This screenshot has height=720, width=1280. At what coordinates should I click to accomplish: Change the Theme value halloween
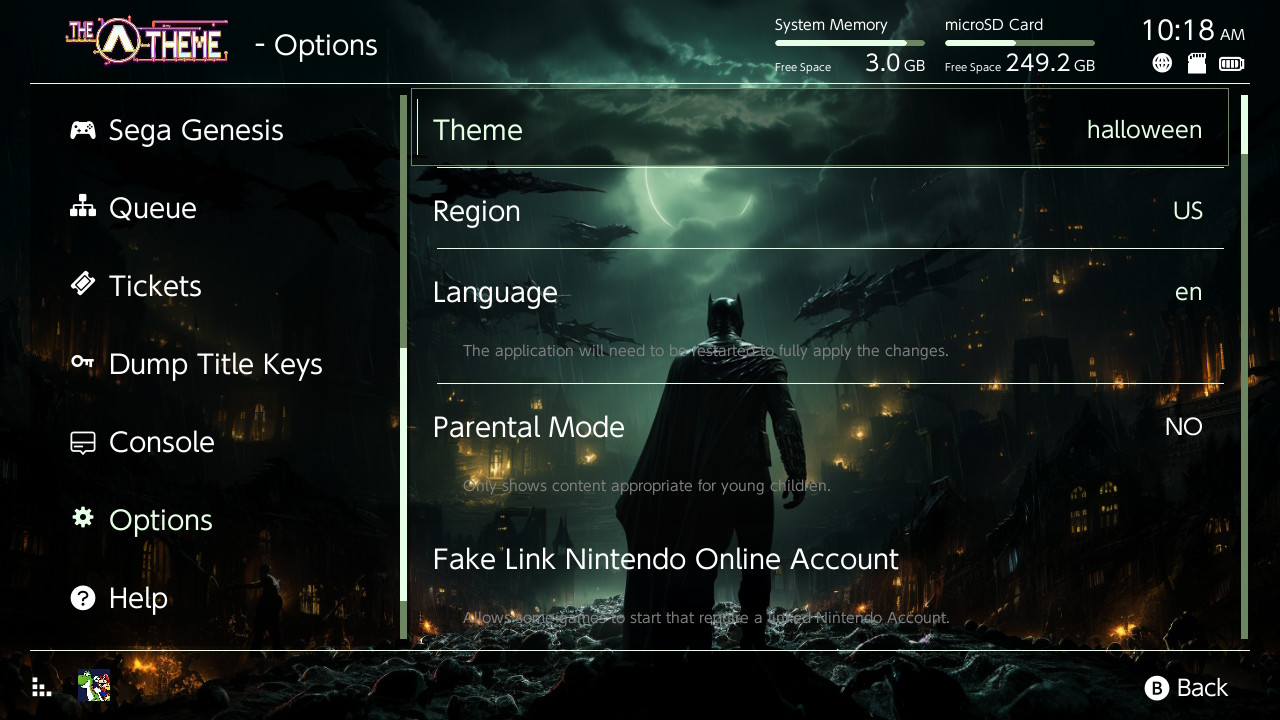click(x=1144, y=130)
